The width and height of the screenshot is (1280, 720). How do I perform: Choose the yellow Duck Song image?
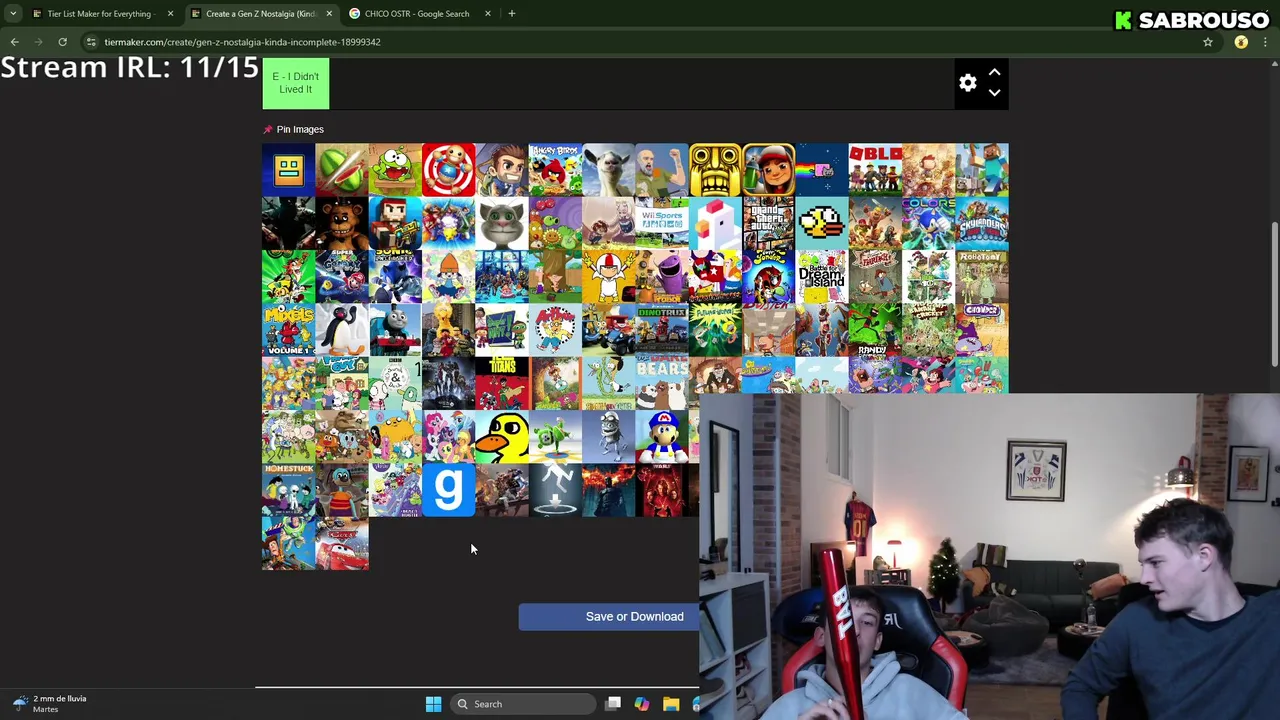501,436
